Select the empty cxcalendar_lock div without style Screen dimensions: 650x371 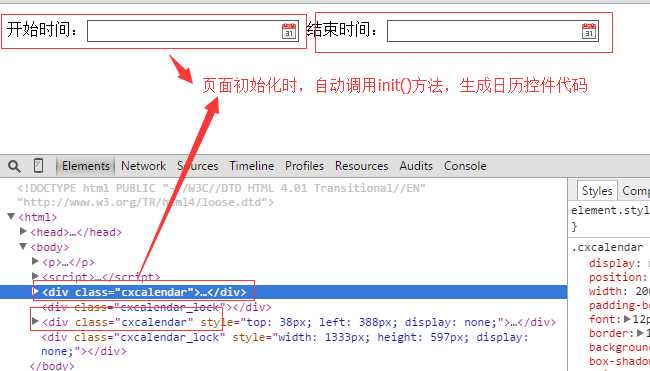[157, 308]
